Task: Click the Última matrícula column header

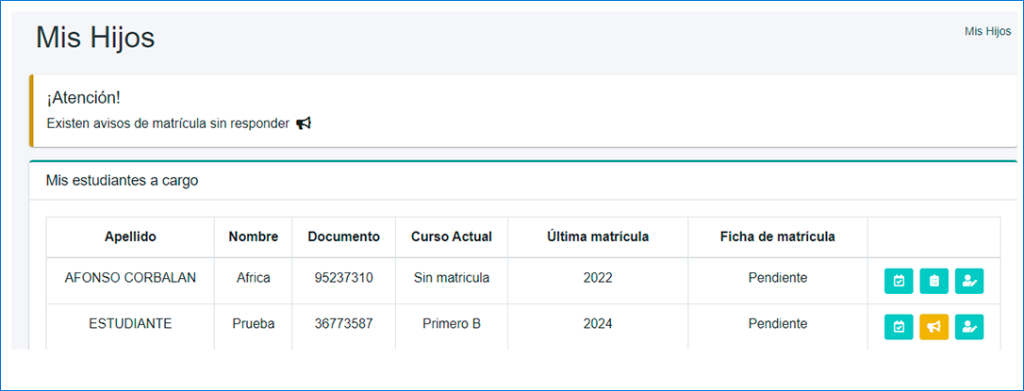Action: click(x=598, y=237)
